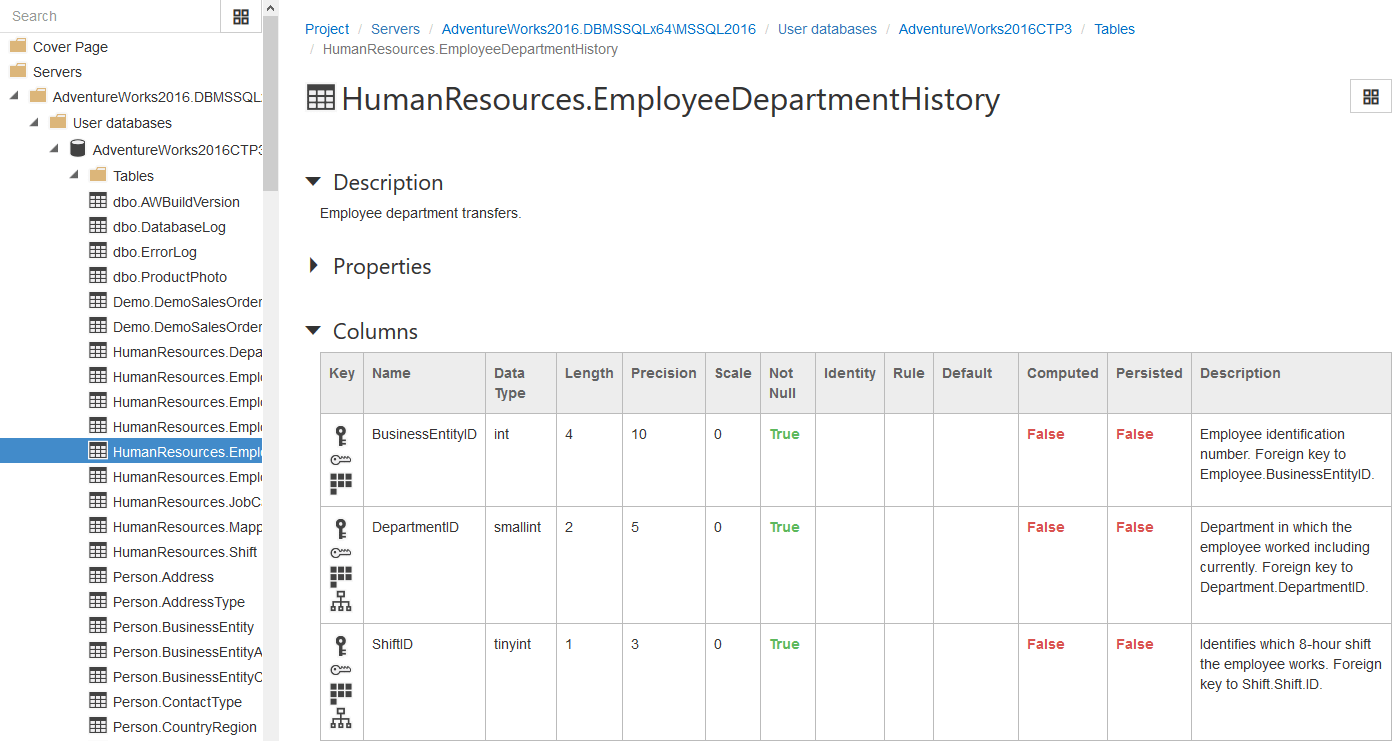Image resolution: width=1400 pixels, height=741 pixels.
Task: Open the User databases breadcrumb link
Action: point(827,29)
